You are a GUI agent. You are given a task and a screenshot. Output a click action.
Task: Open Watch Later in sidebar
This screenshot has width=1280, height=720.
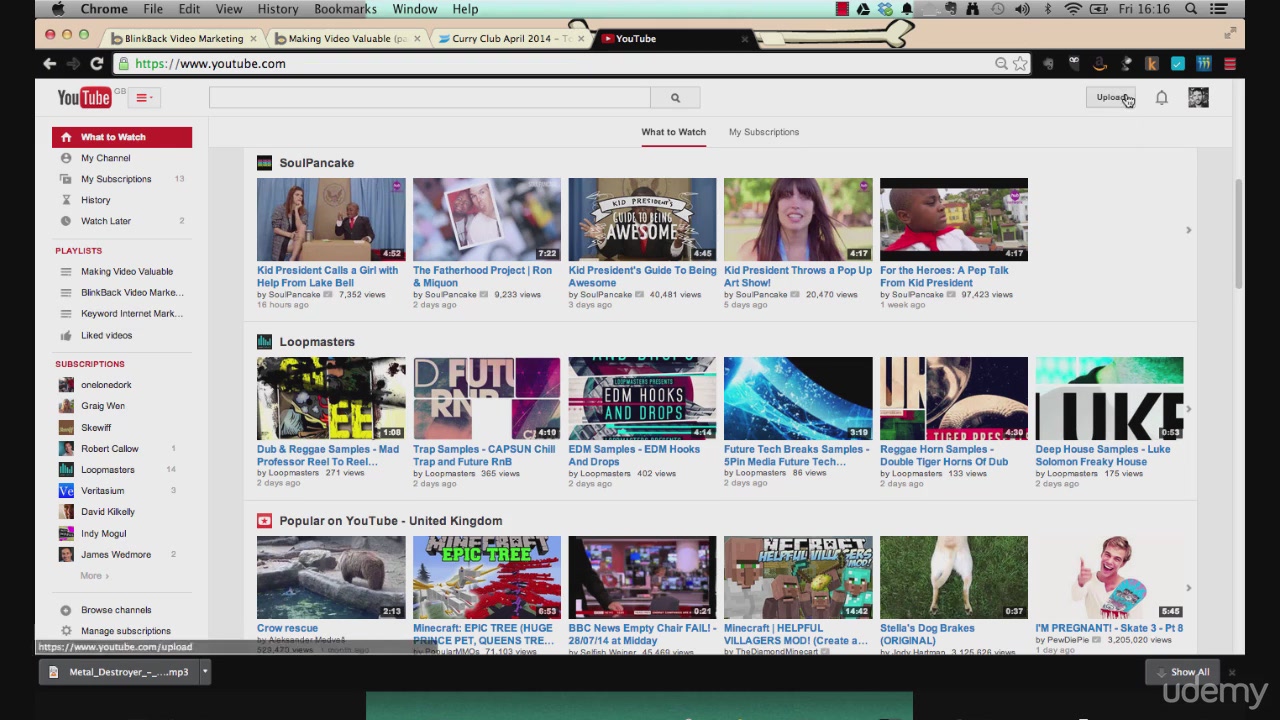[x=105, y=221]
